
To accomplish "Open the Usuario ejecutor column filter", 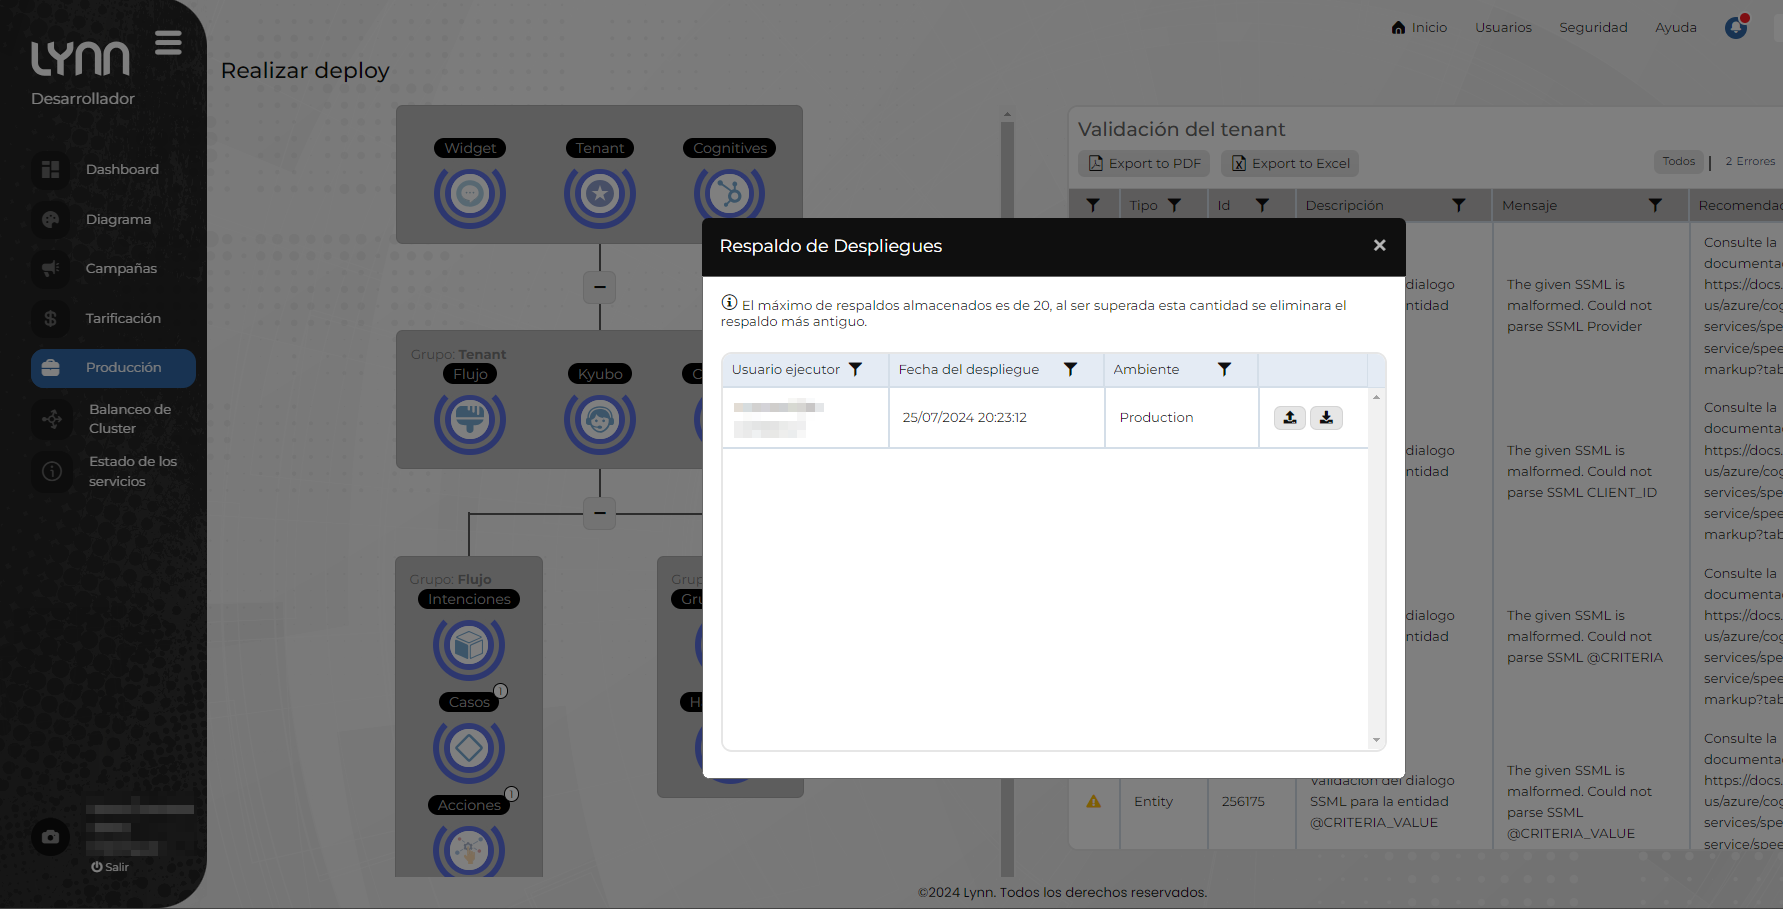I will click(855, 370).
